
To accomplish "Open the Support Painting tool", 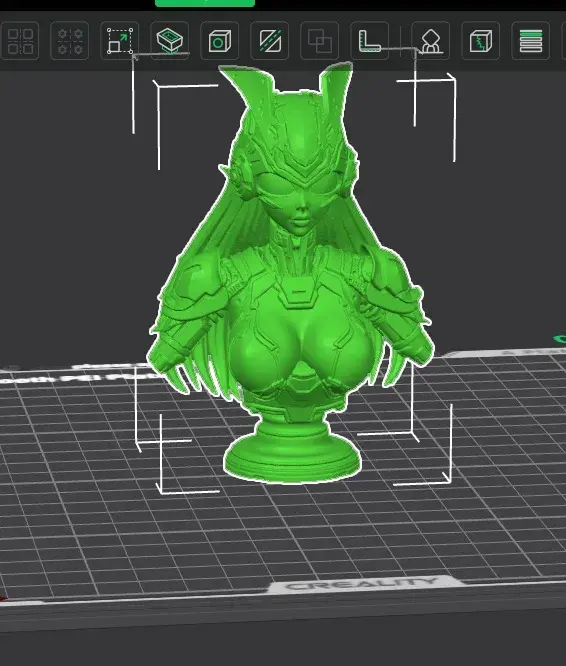I will point(431,41).
